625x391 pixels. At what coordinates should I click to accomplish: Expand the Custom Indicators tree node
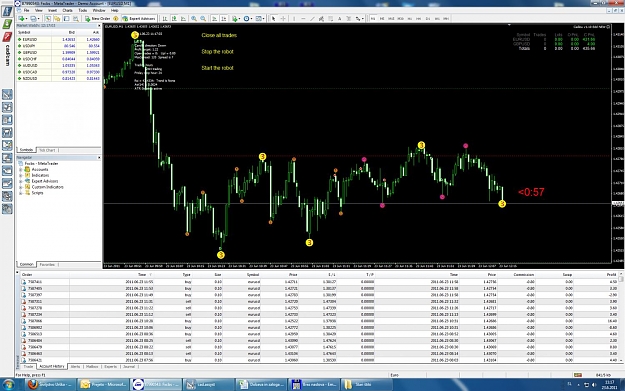[21, 187]
